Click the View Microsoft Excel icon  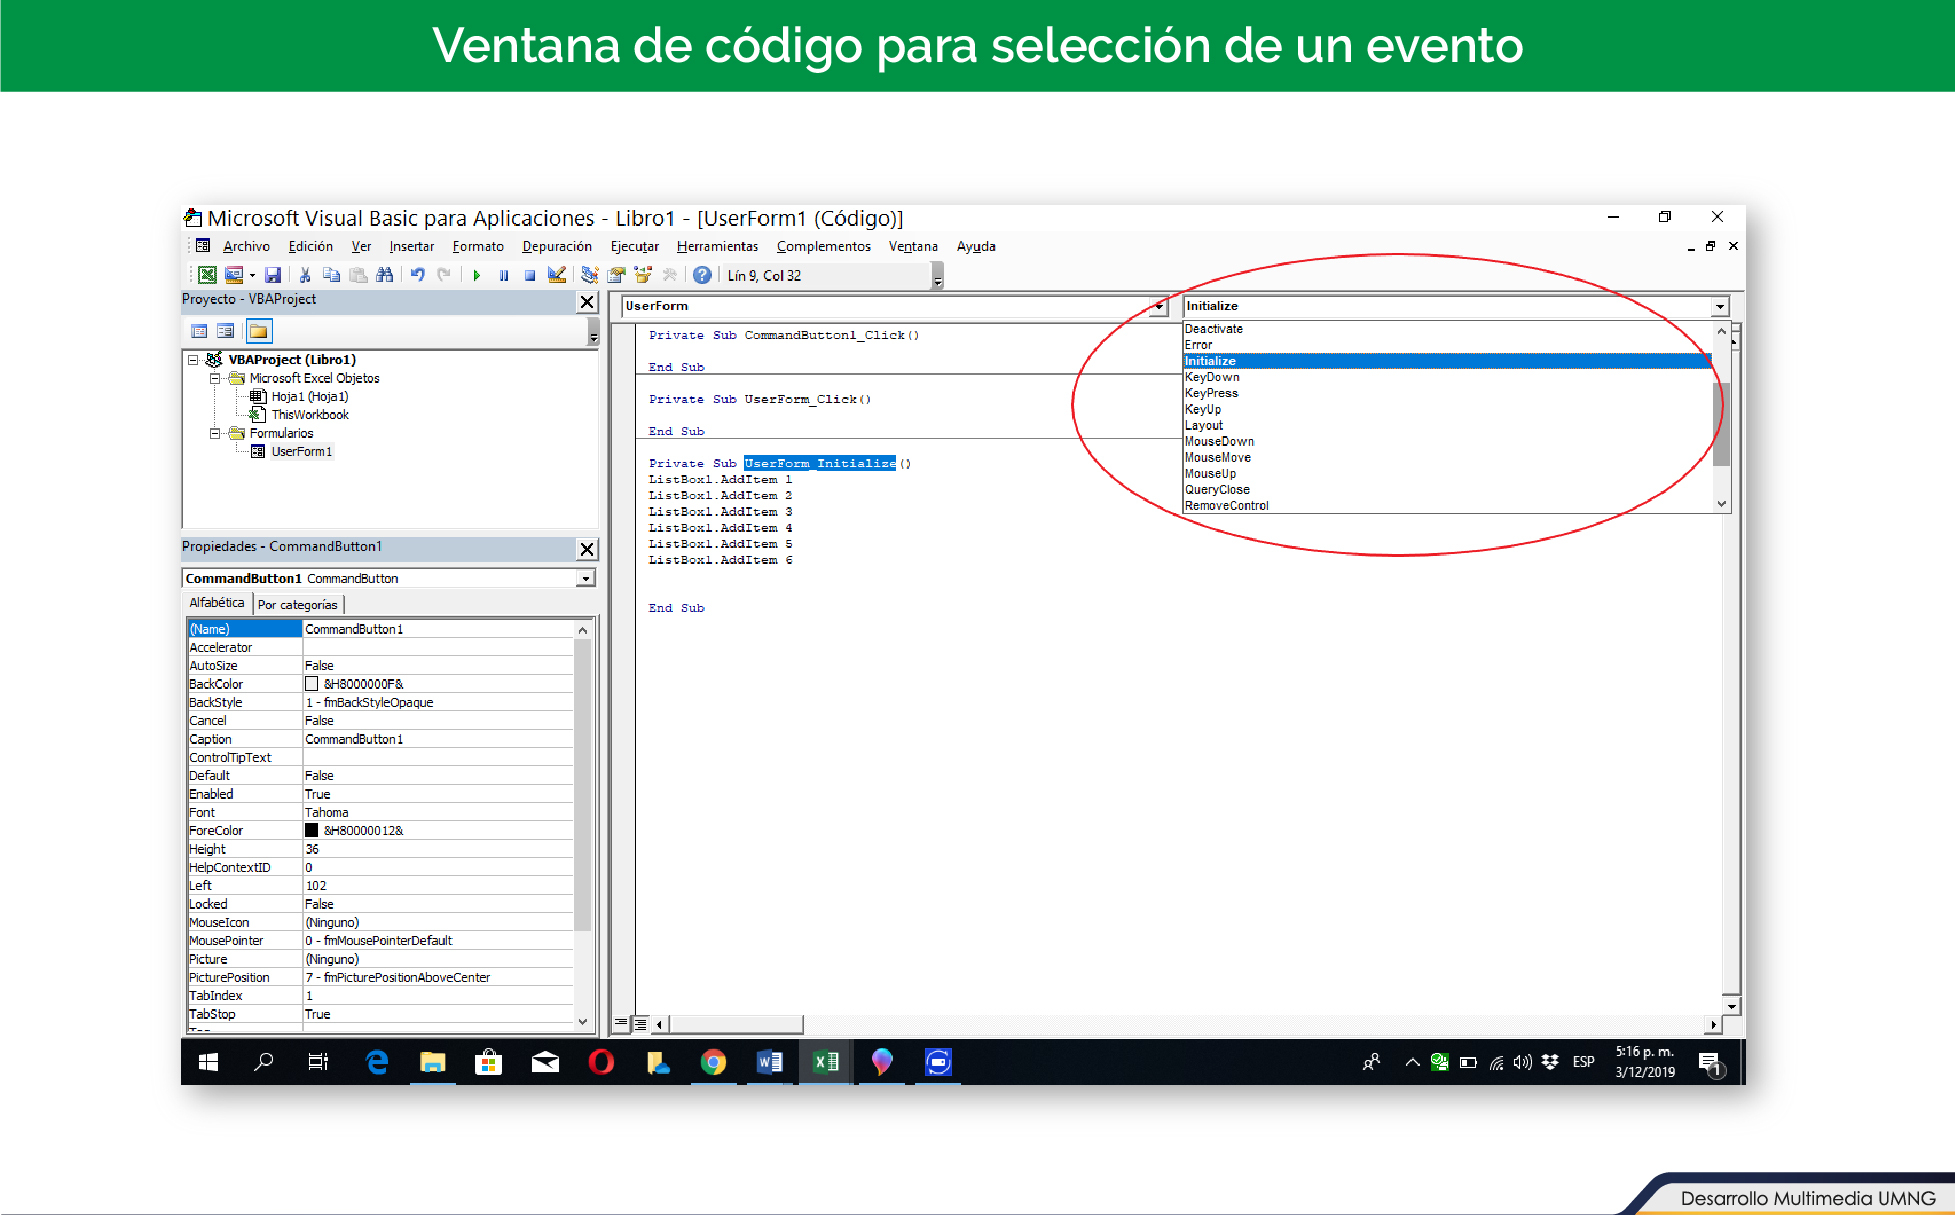tap(207, 275)
